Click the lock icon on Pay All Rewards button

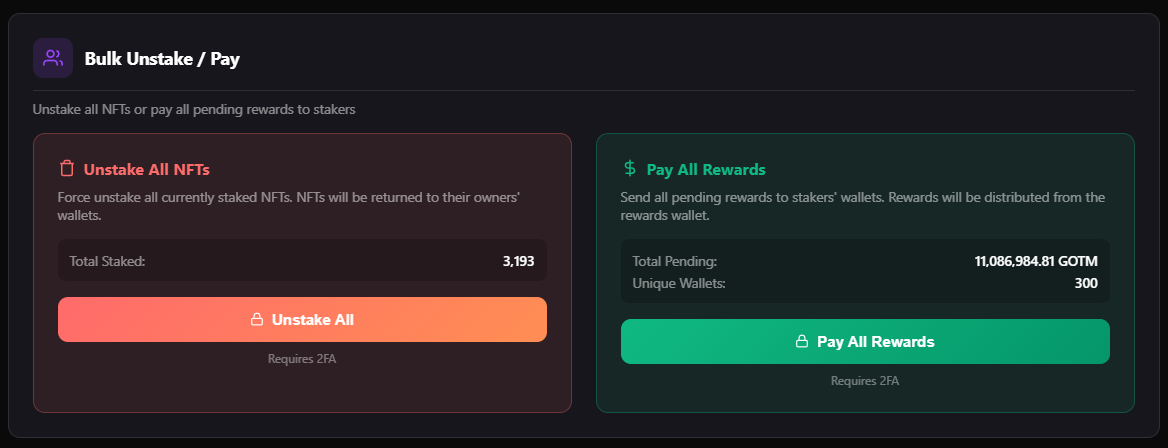click(x=801, y=342)
